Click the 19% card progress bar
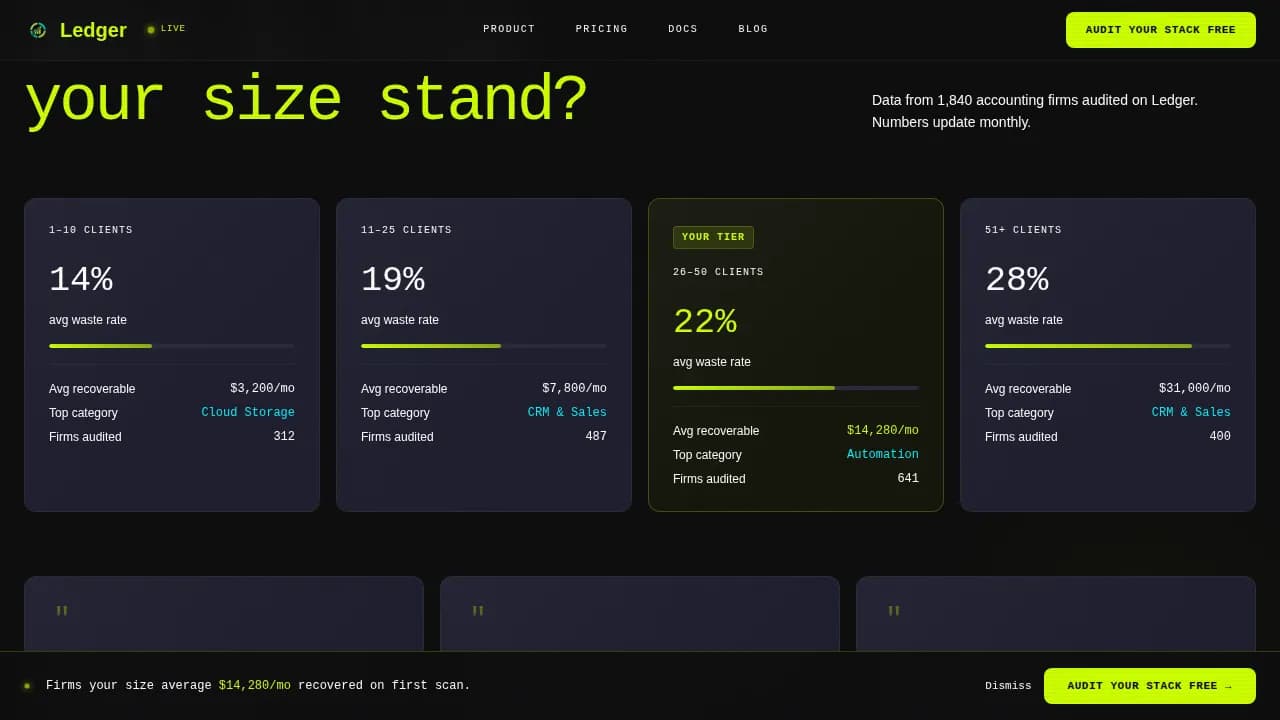This screenshot has height=720, width=1280. click(484, 346)
